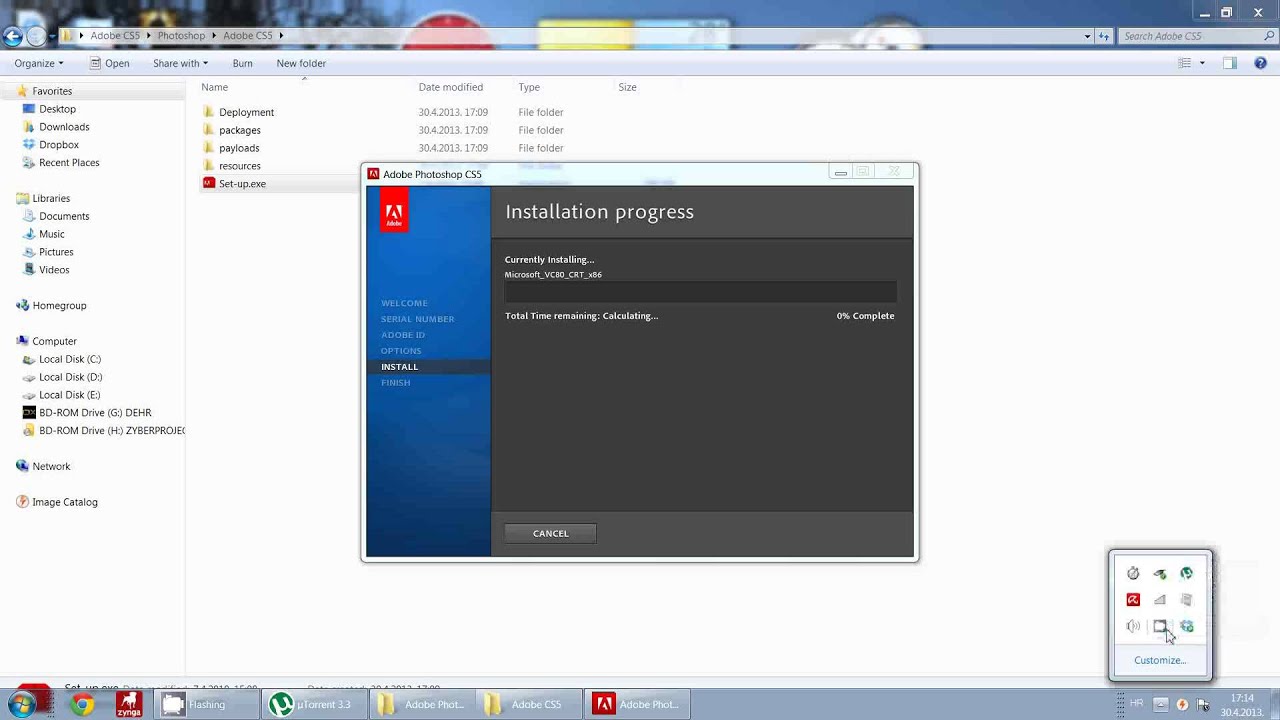Click Show desktop strip at taskbar end
1280x720 pixels.
pos(1273,704)
